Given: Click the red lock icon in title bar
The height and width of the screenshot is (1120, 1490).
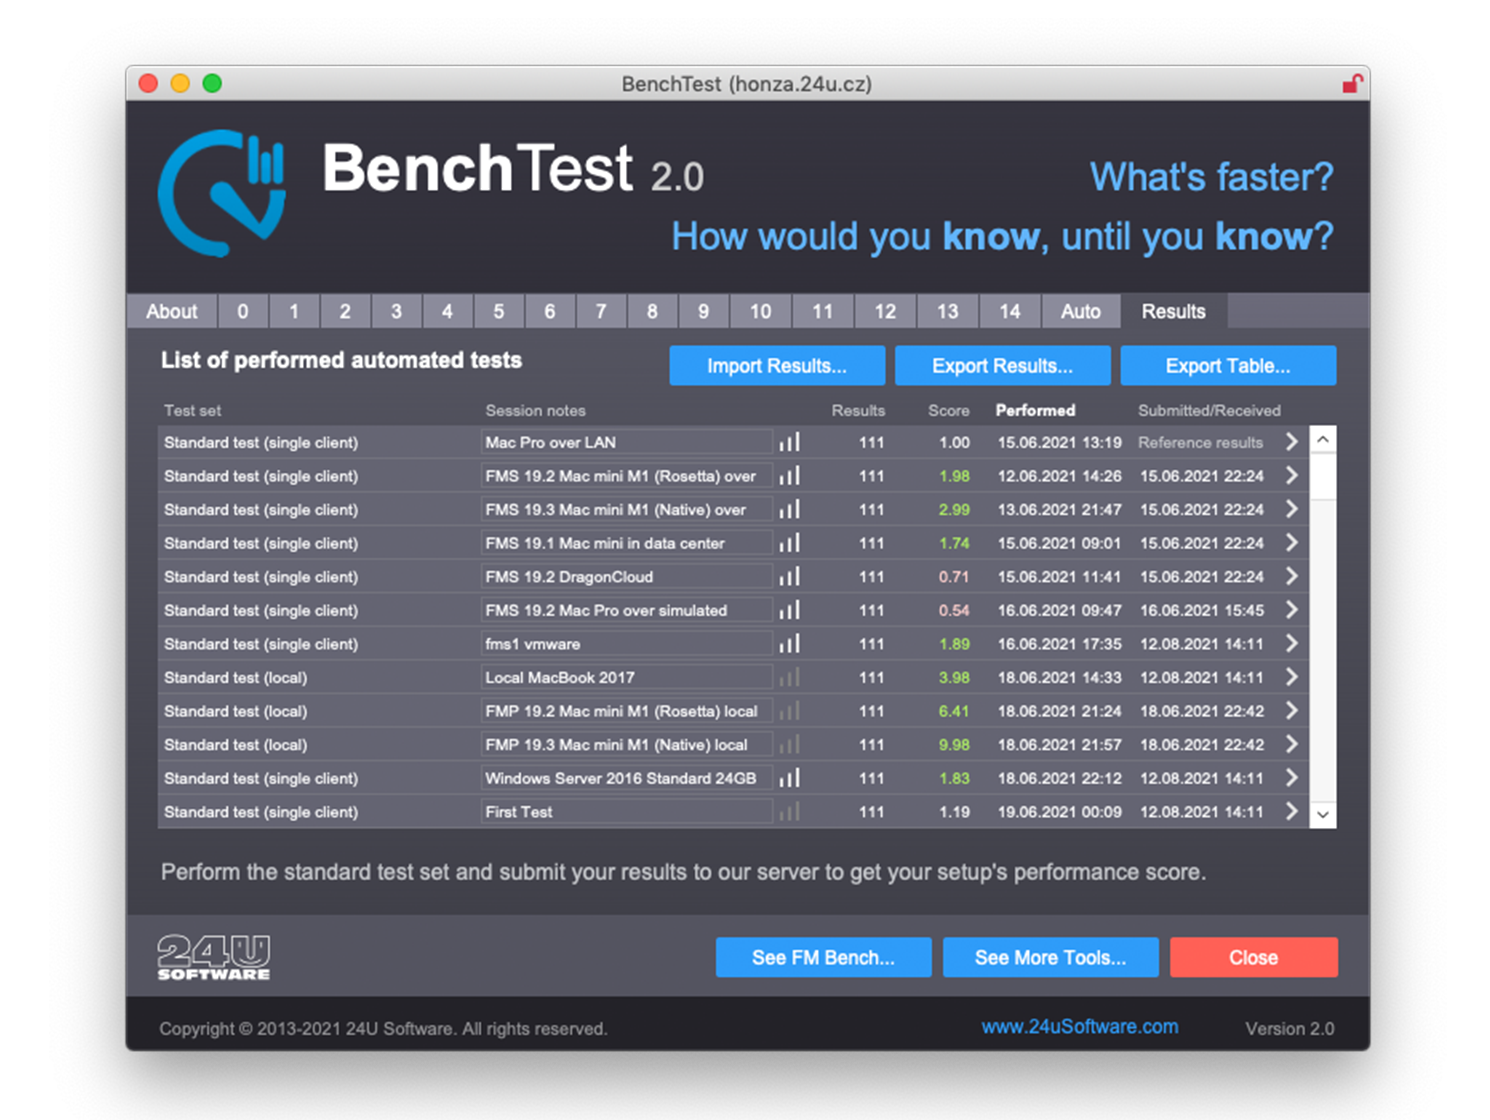Looking at the screenshot, I should 1352,84.
